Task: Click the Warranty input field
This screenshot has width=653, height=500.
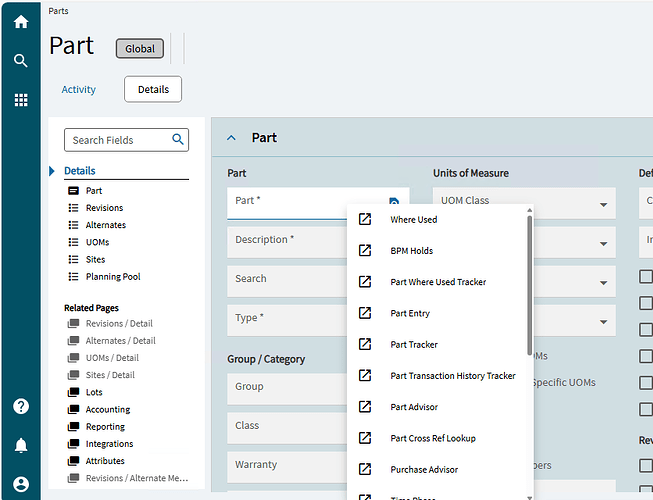Action: (287, 467)
